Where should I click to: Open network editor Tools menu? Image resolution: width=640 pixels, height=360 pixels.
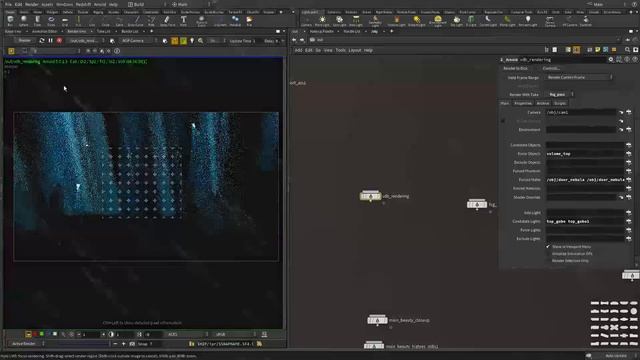coord(340,50)
